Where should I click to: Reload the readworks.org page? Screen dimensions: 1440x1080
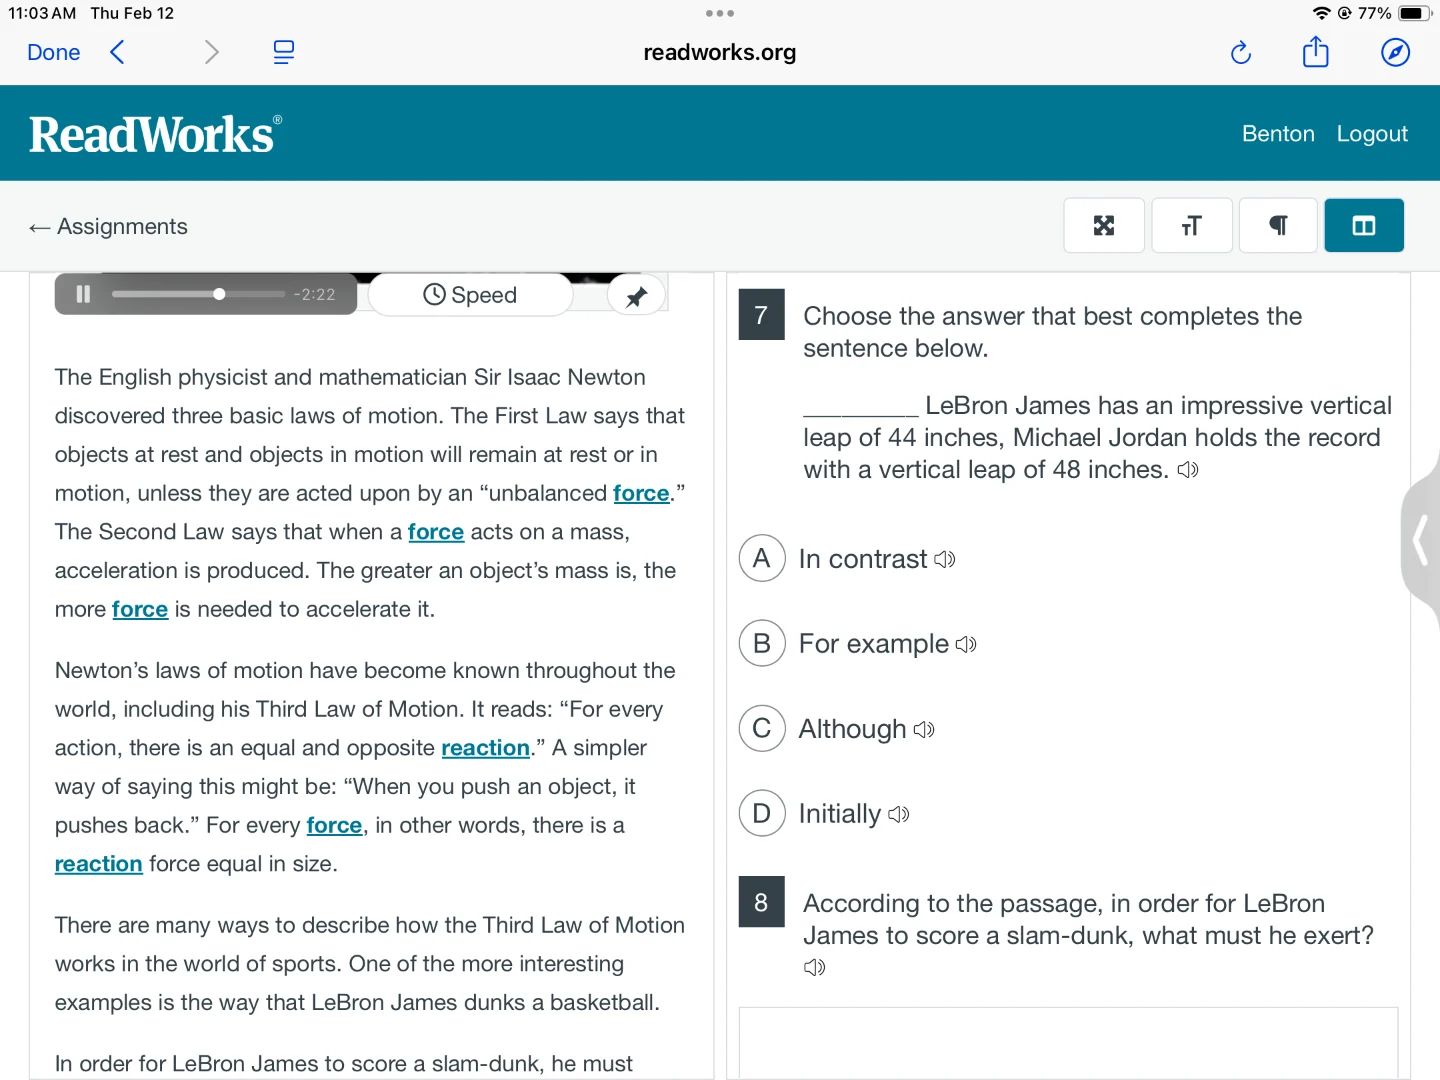[1241, 52]
